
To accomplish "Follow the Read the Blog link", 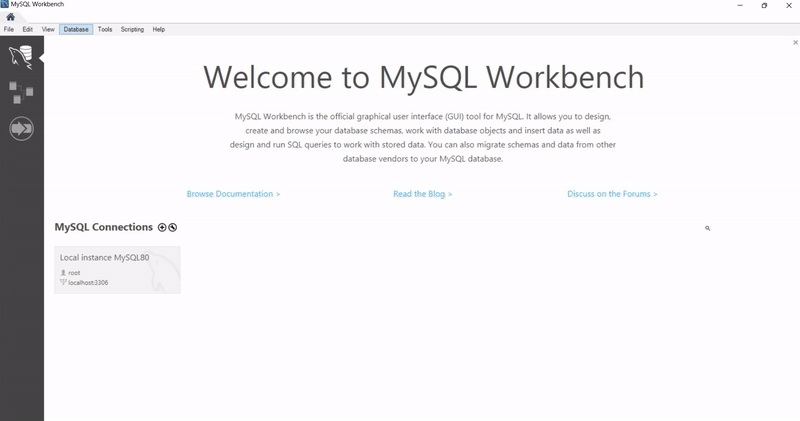I will [422, 194].
